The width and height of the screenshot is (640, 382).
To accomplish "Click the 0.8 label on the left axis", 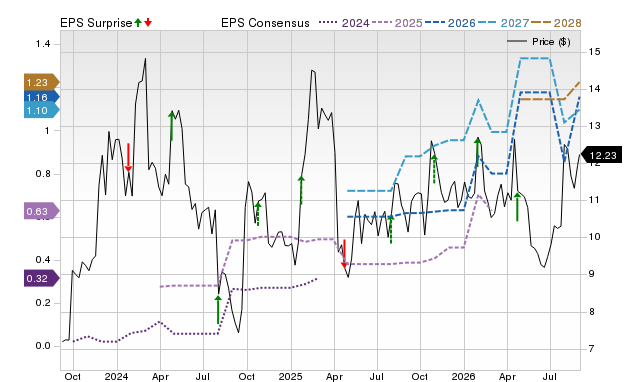I will pyautogui.click(x=42, y=174).
